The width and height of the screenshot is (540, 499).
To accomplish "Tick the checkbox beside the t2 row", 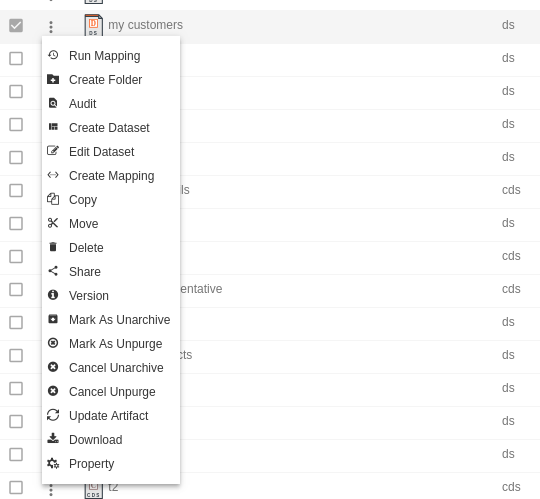I will [x=16, y=487].
